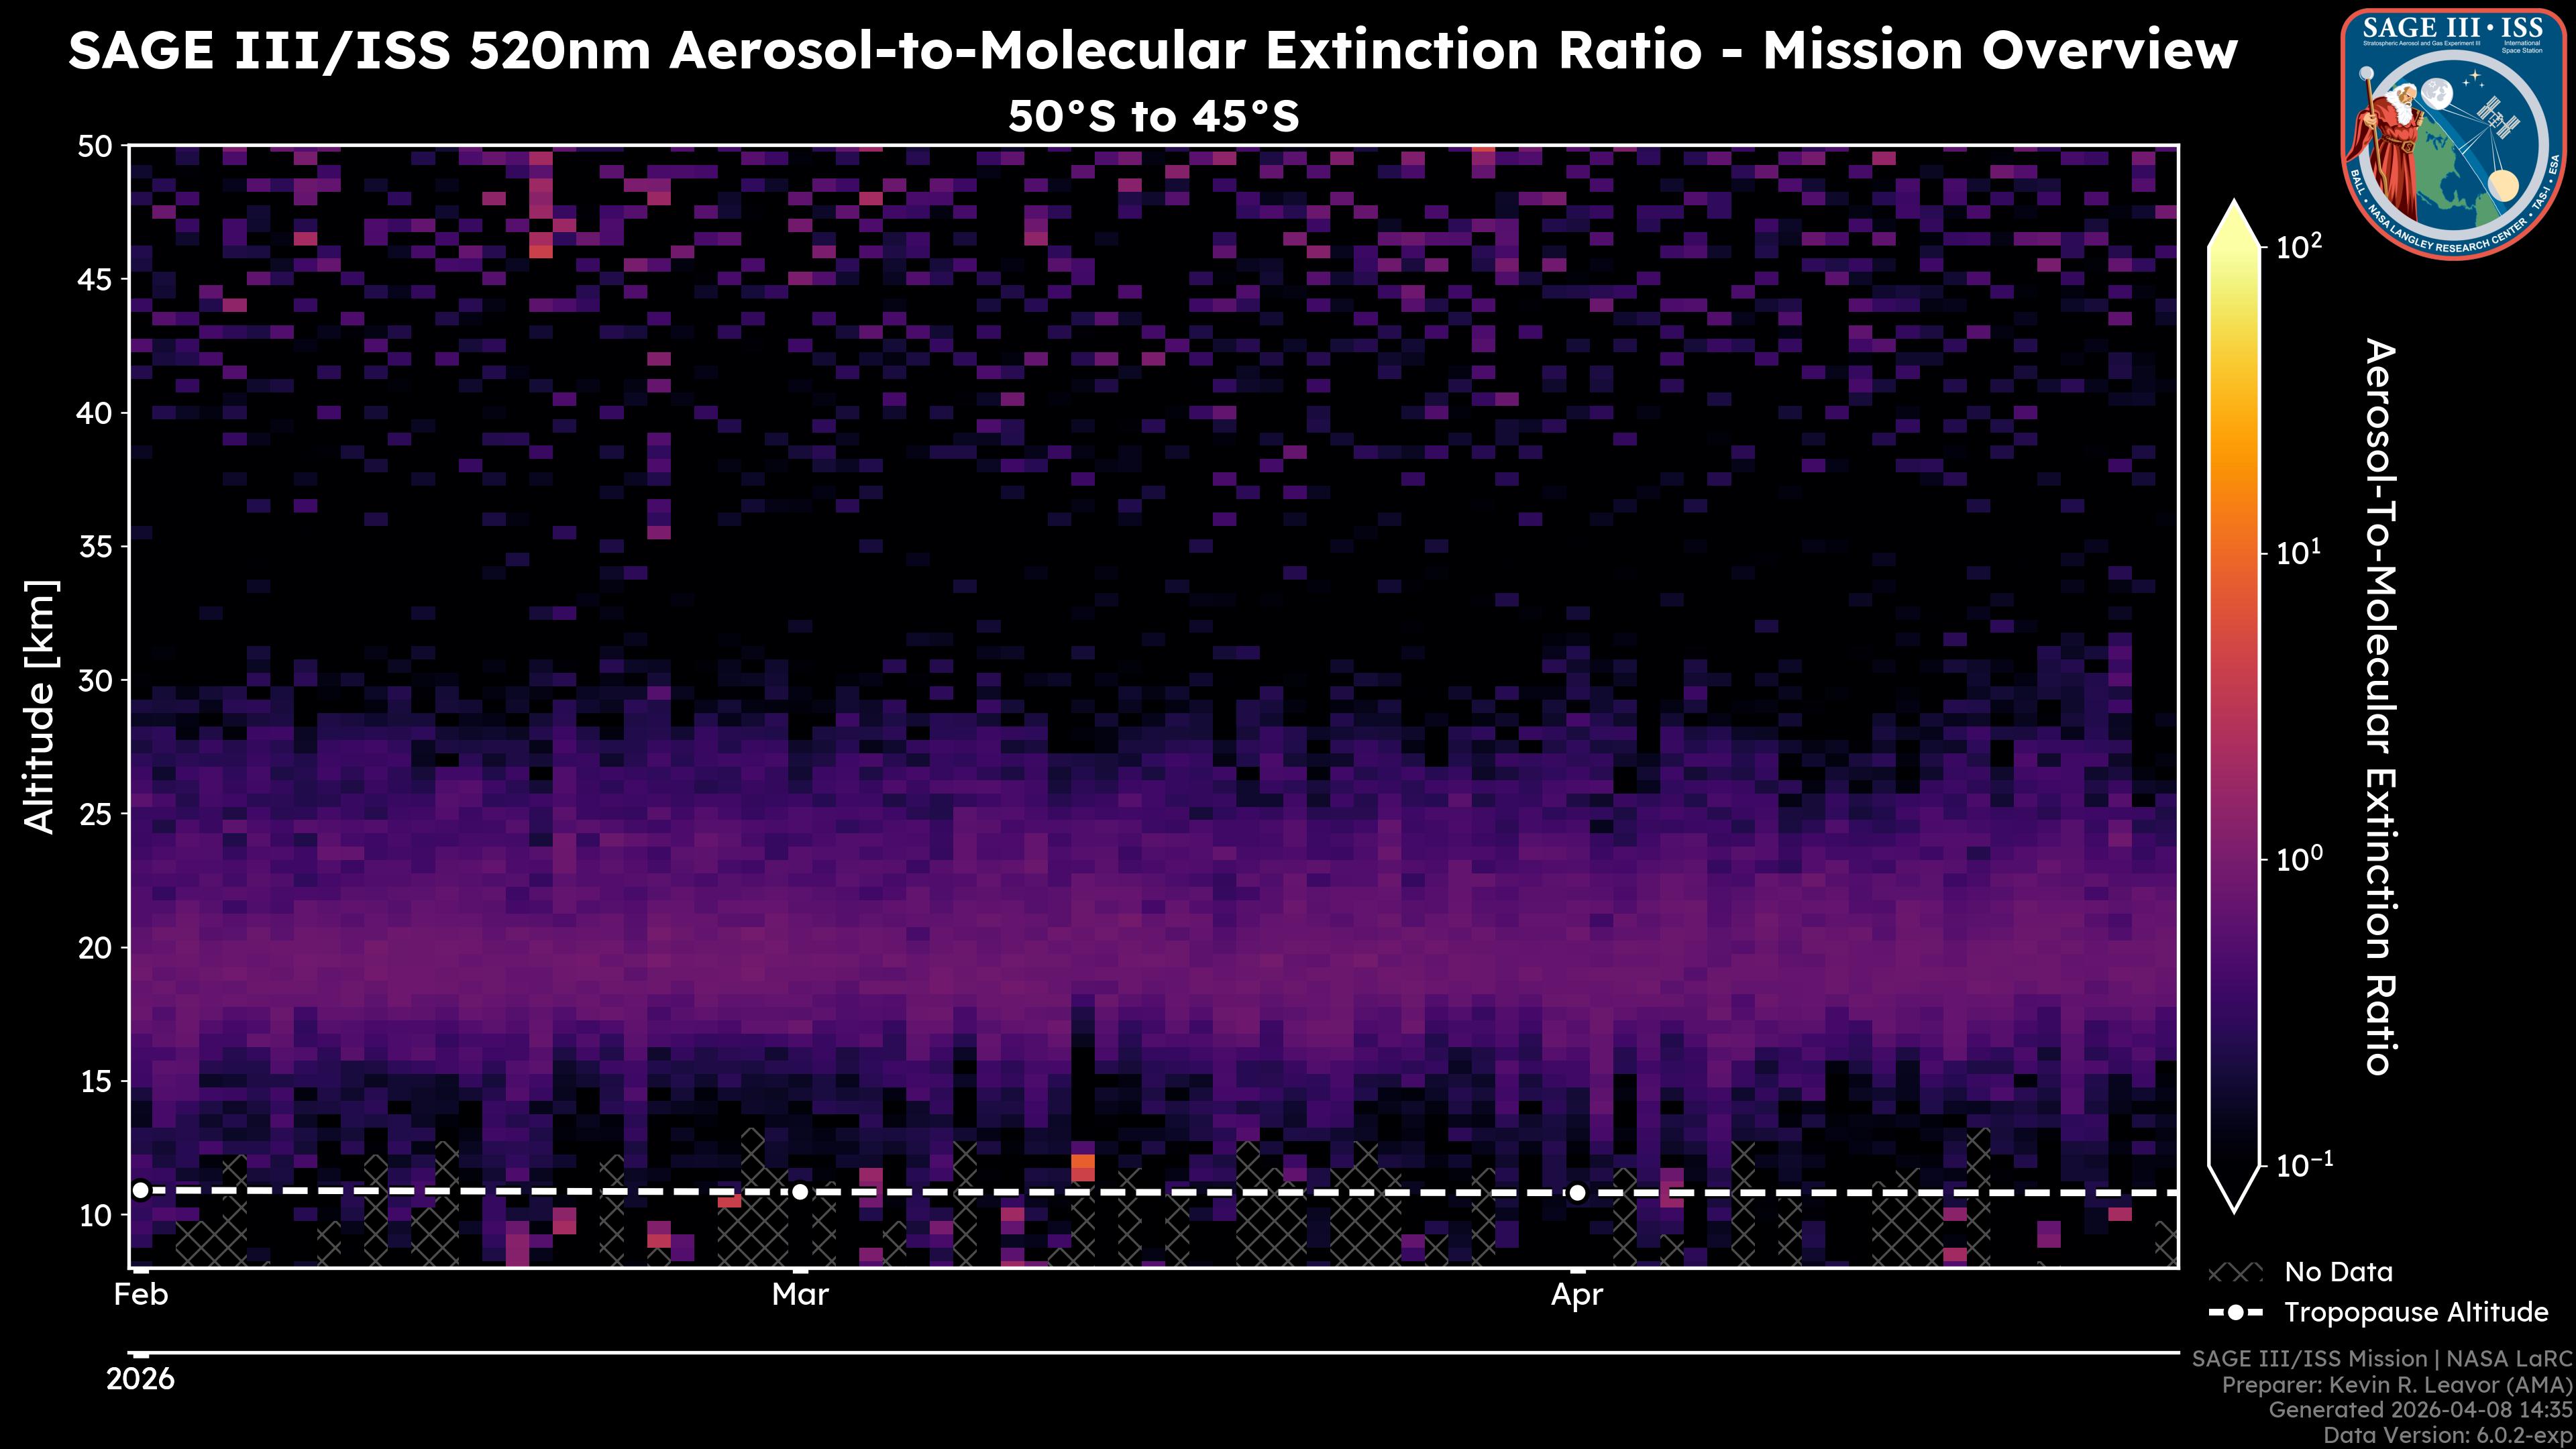Click the tropopause dot at Apr

(x=1577, y=1192)
